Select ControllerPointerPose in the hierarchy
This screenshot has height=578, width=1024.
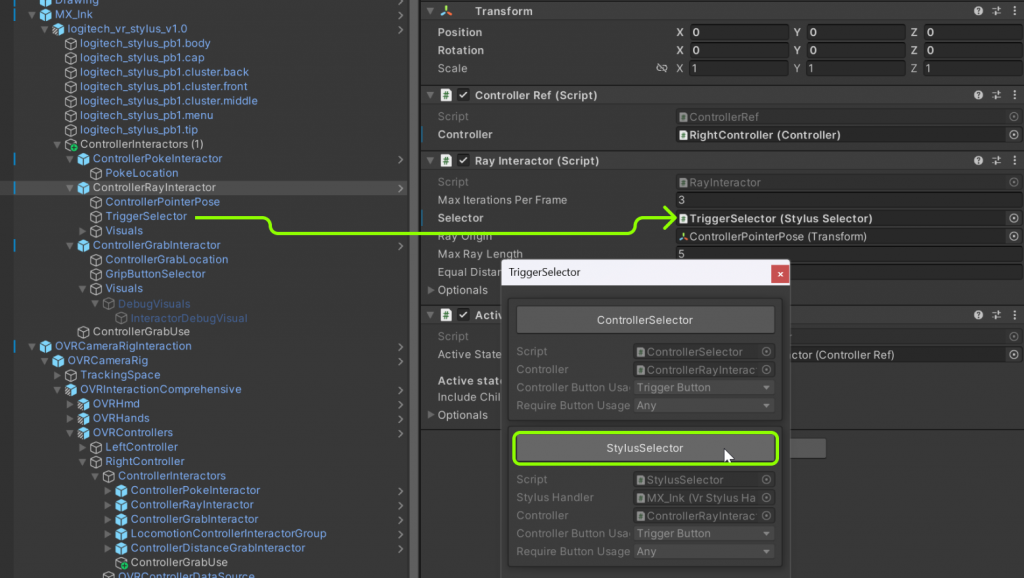(x=163, y=202)
